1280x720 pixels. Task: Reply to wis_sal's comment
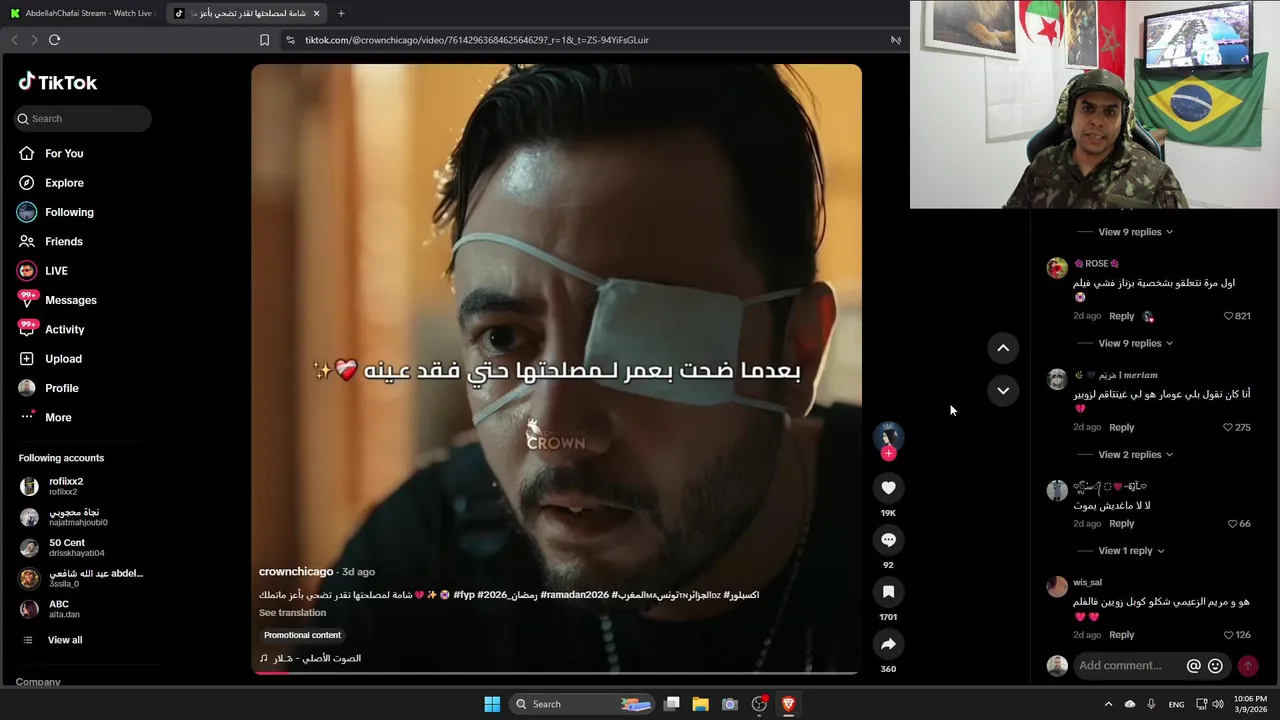(1121, 635)
